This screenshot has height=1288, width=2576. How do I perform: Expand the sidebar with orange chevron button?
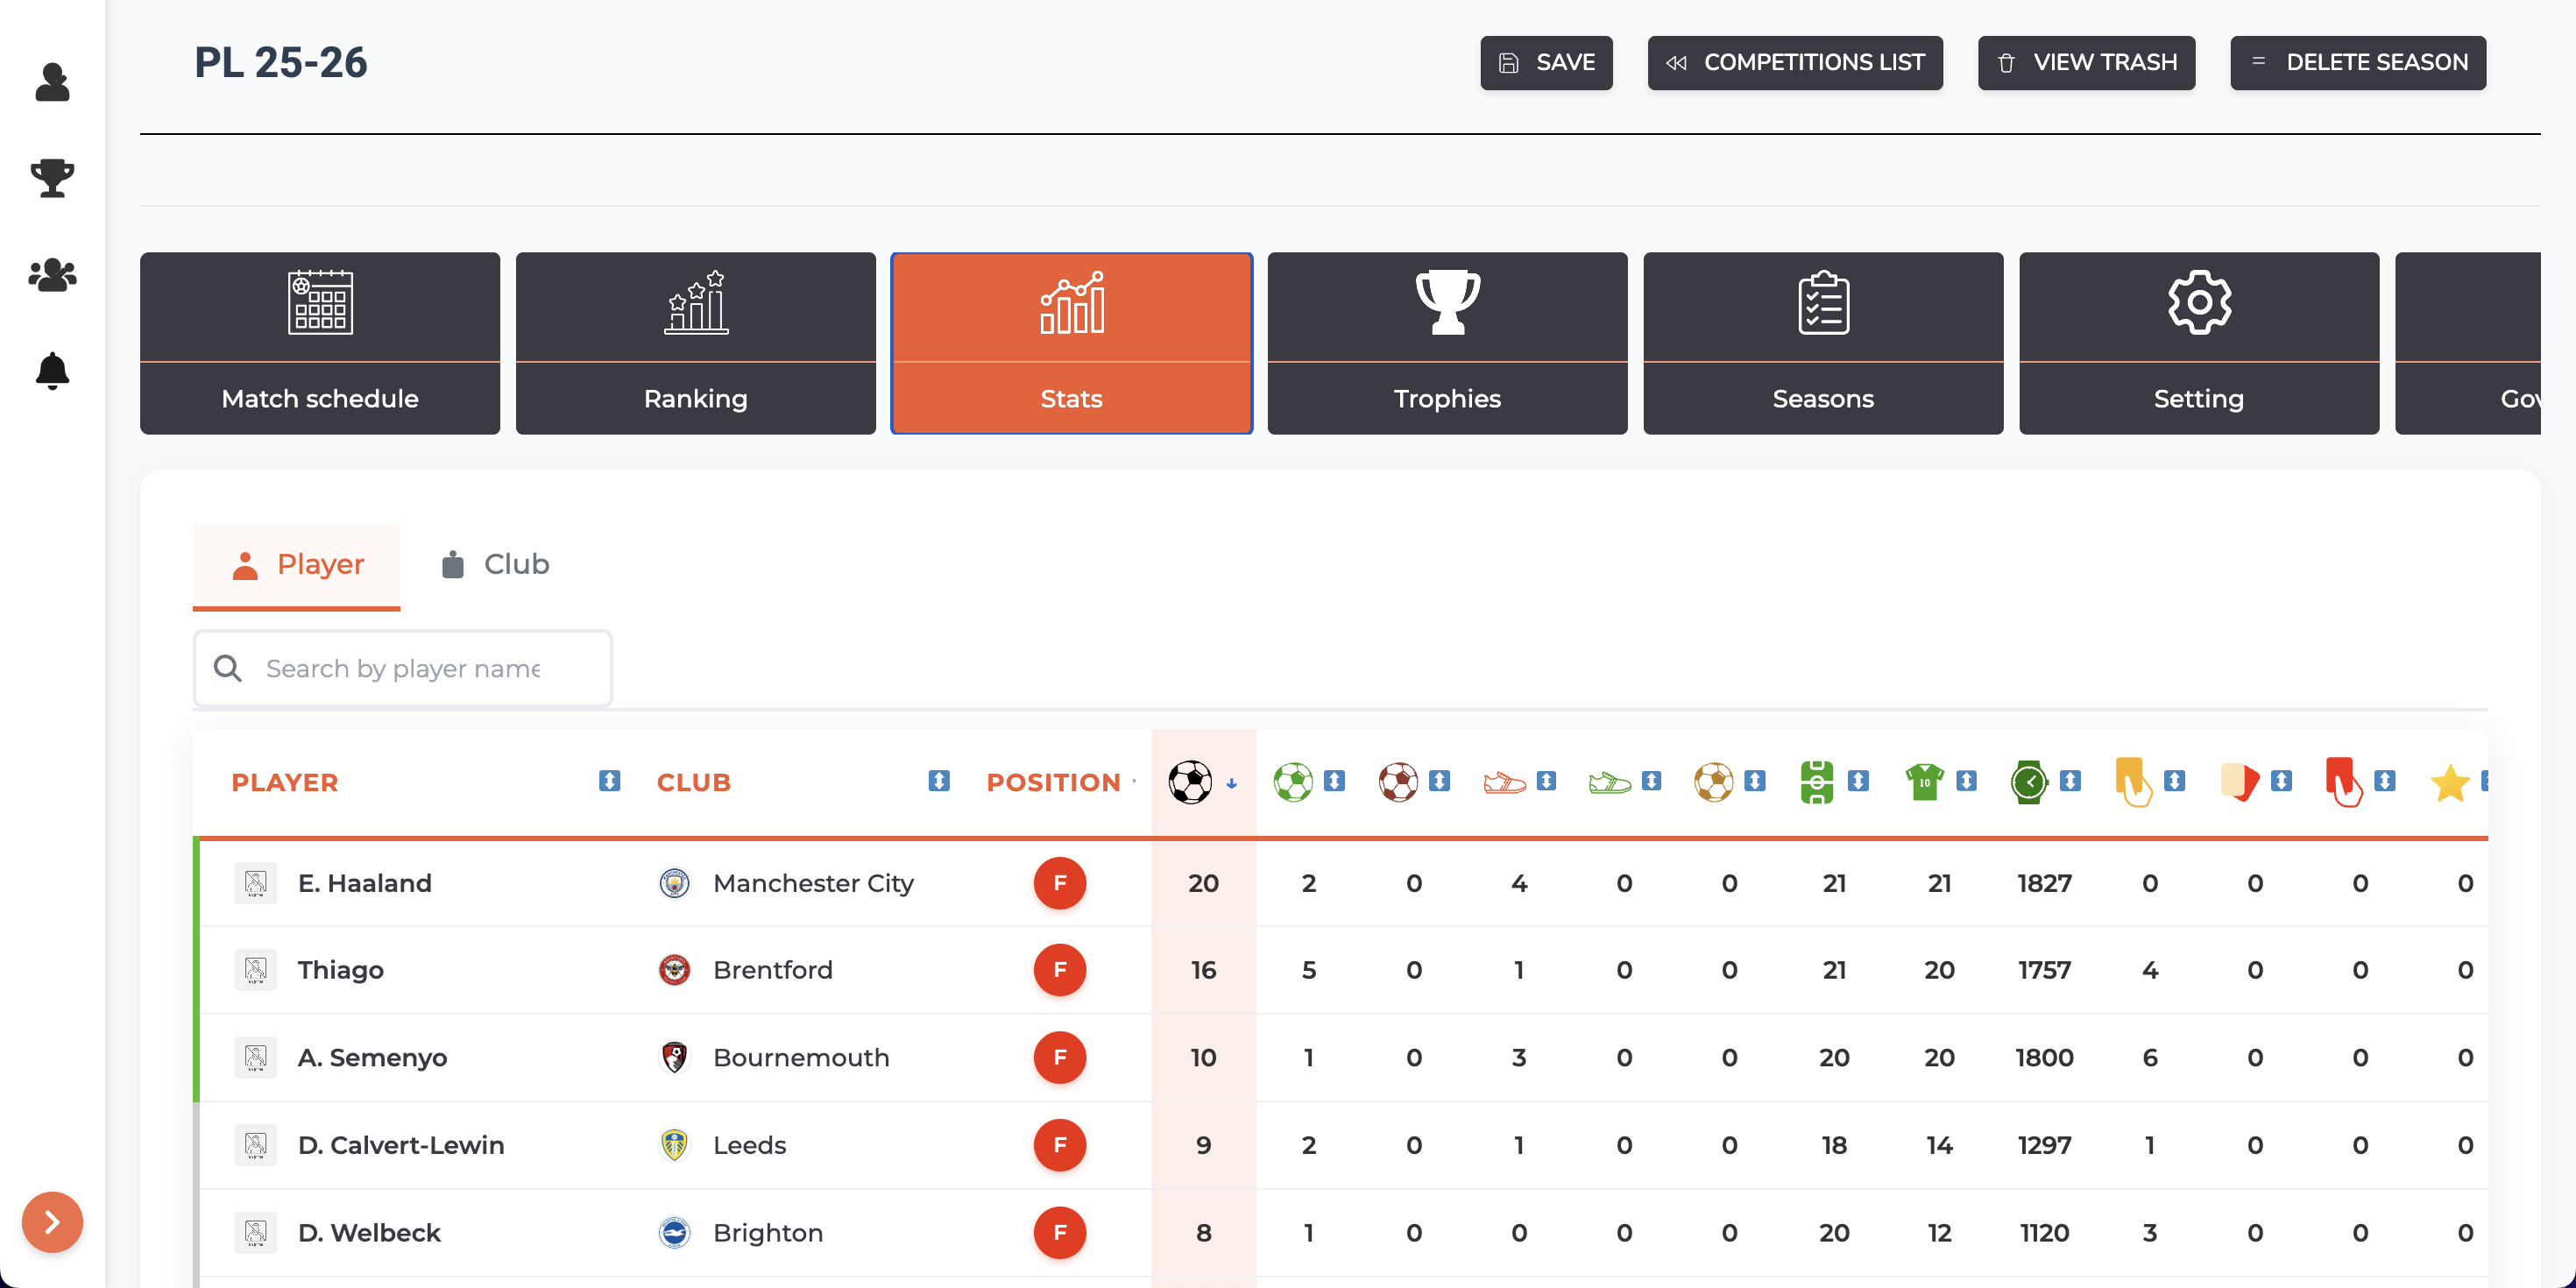52,1221
